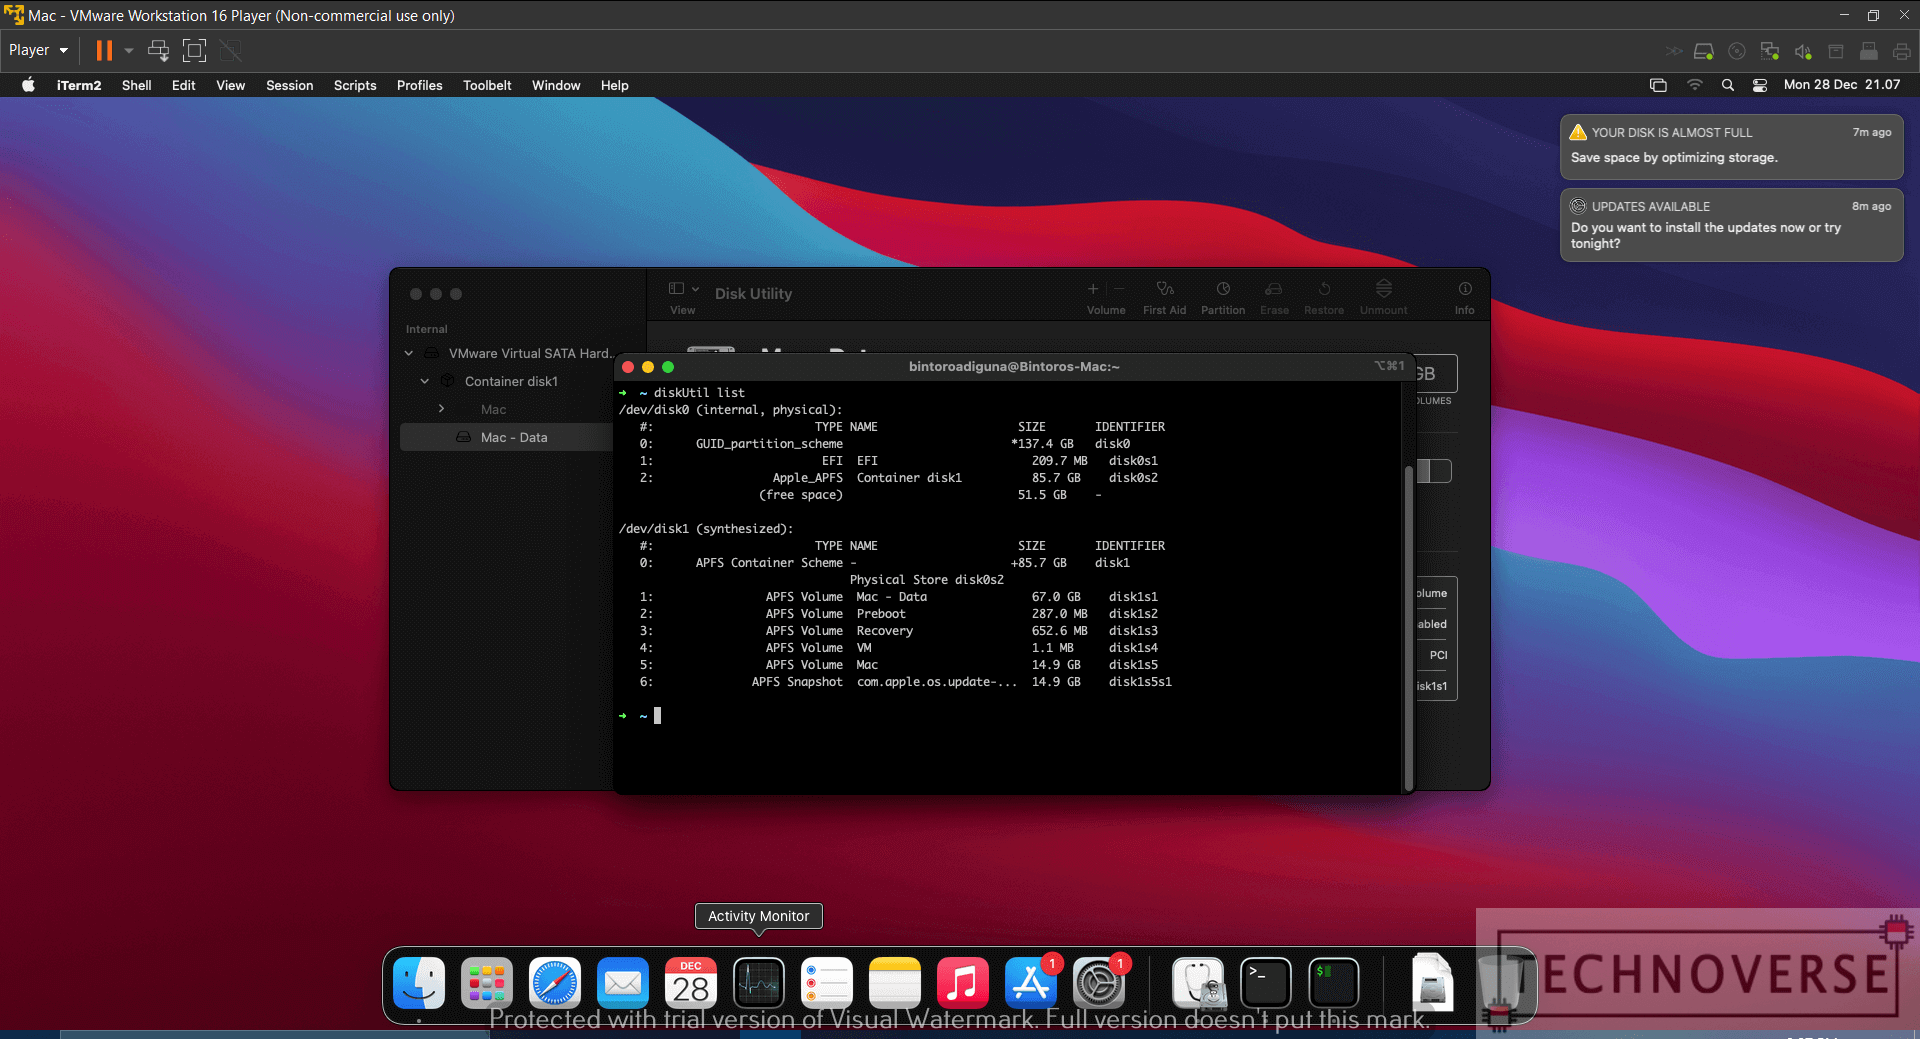The height and width of the screenshot is (1039, 1920).
Task: Open Activity Monitor from the Dock
Action: pyautogui.click(x=759, y=983)
